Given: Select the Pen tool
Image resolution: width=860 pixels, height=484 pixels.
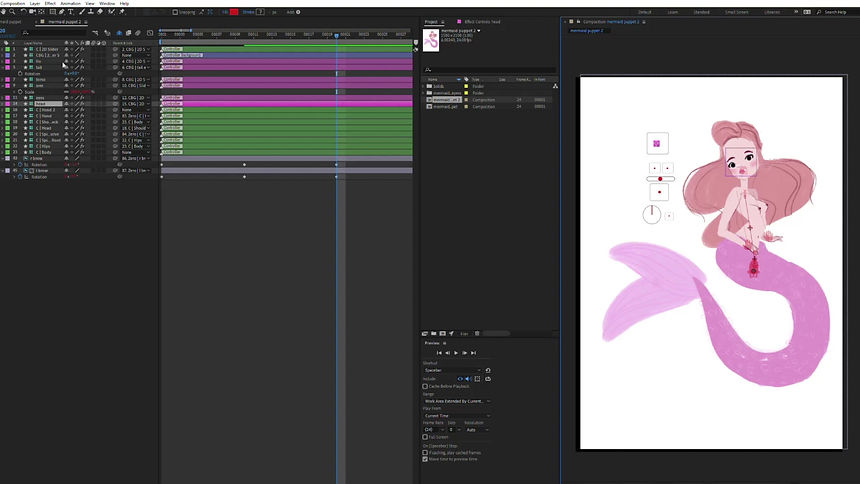Looking at the screenshot, I should 61,12.
